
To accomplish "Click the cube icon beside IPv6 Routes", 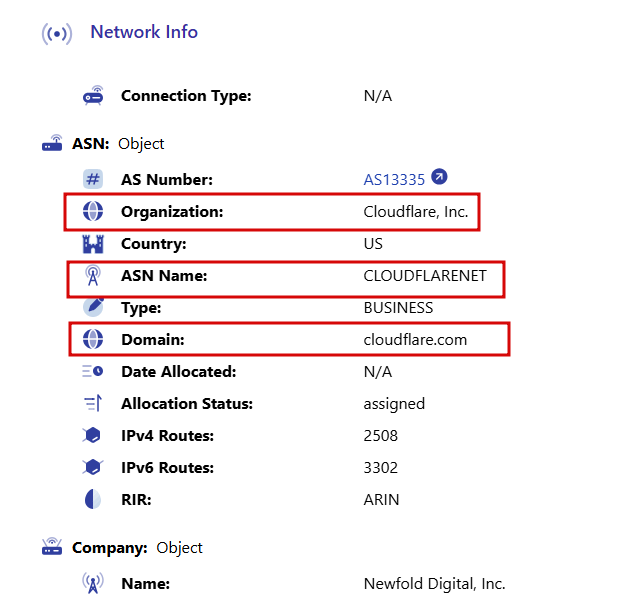I will (93, 467).
